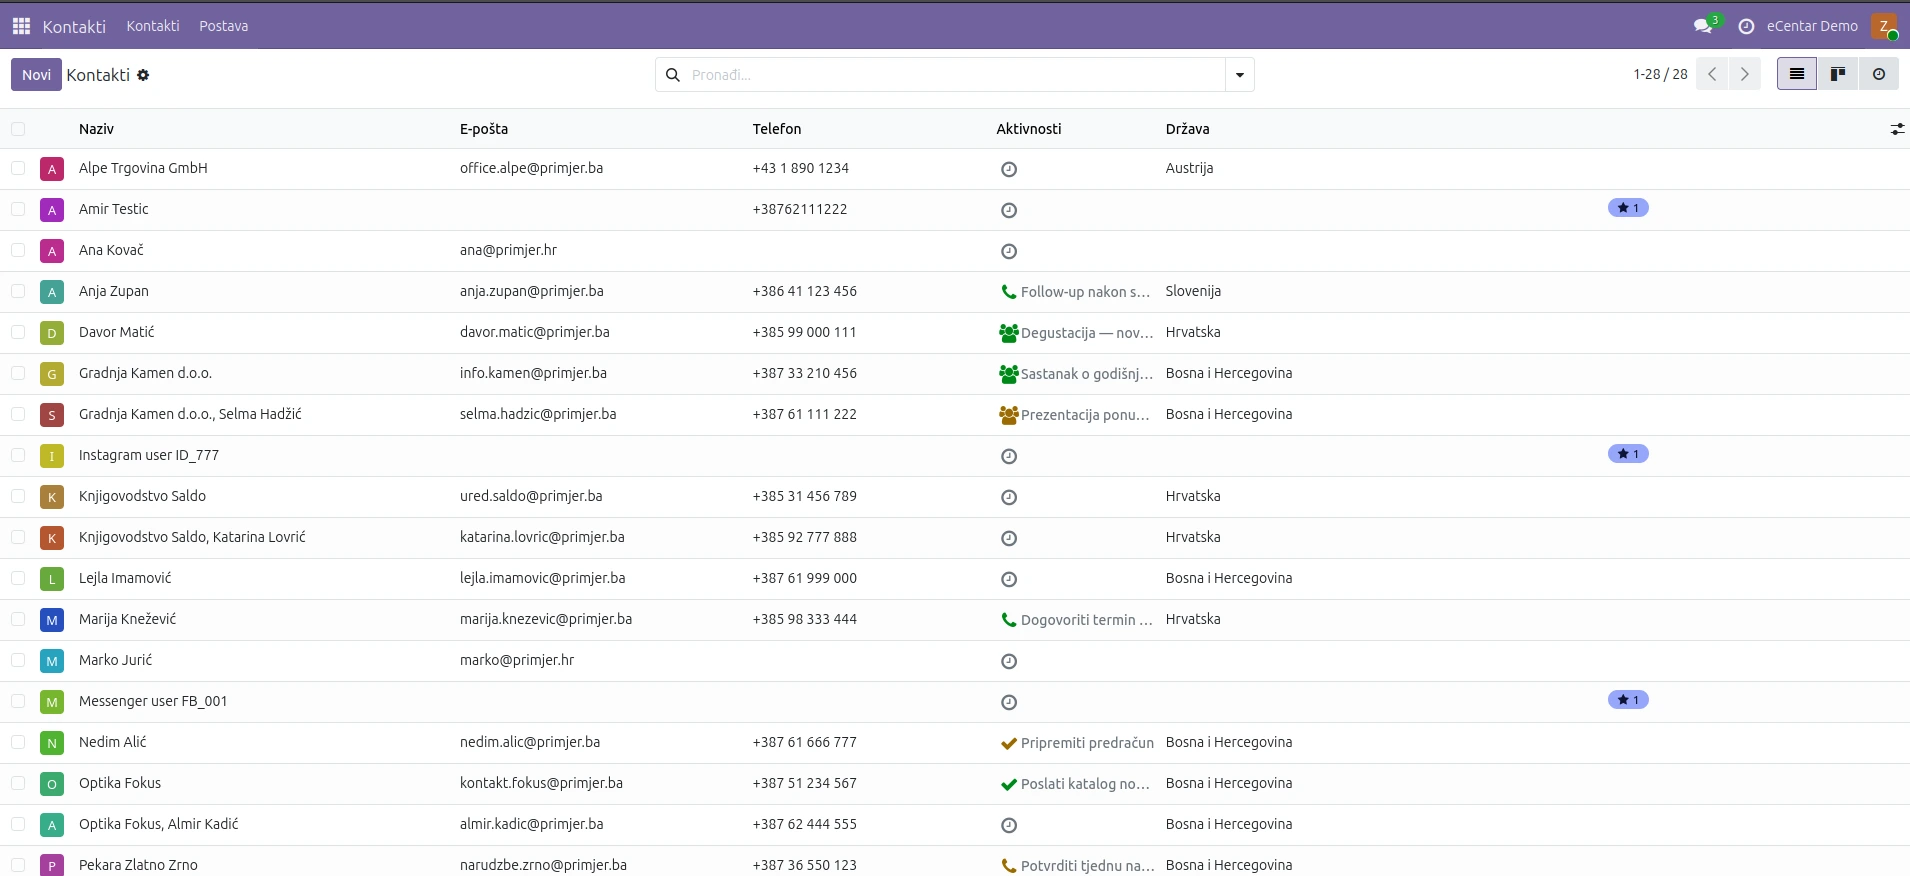Sort by Telefon column header
This screenshot has height=876, width=1910.
tap(777, 129)
